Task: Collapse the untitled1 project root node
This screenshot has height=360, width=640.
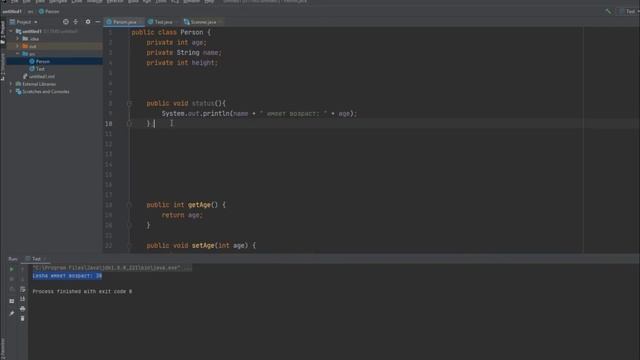Action: pyautogui.click(x=11, y=31)
